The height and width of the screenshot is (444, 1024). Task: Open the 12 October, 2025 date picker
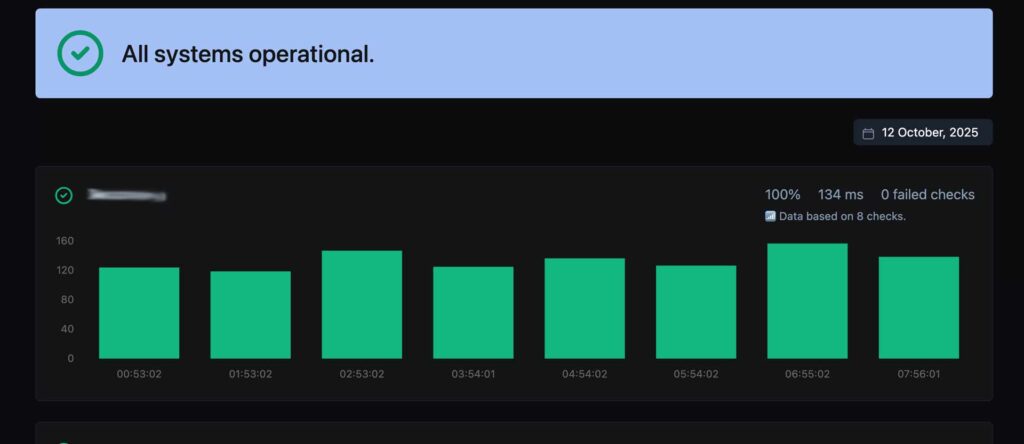pyautogui.click(x=923, y=133)
